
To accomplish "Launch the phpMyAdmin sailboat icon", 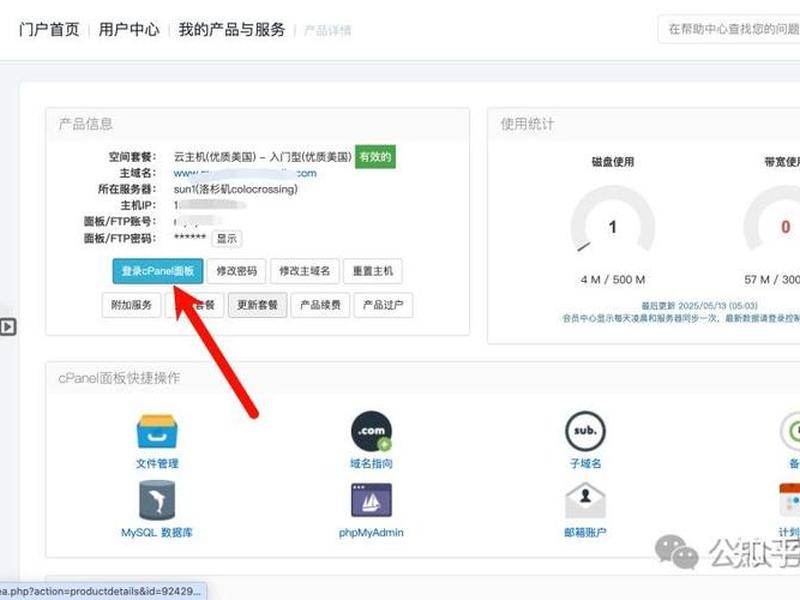I will click(x=371, y=501).
